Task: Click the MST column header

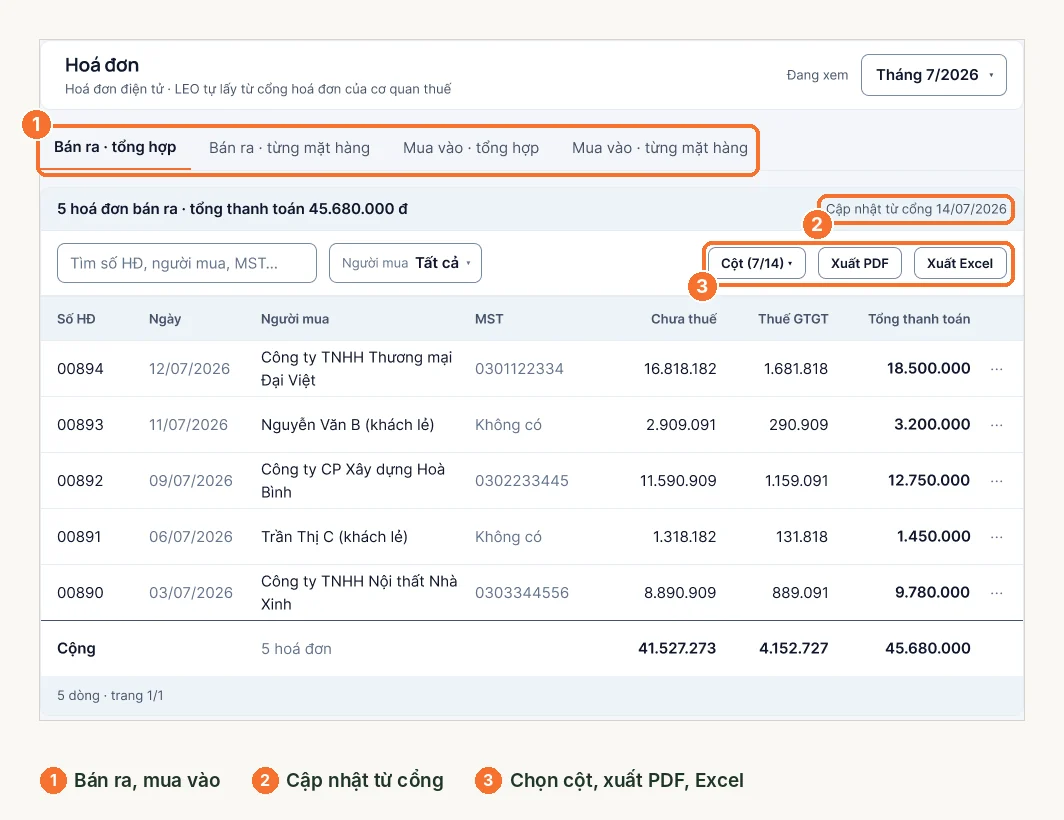Action: 489,319
